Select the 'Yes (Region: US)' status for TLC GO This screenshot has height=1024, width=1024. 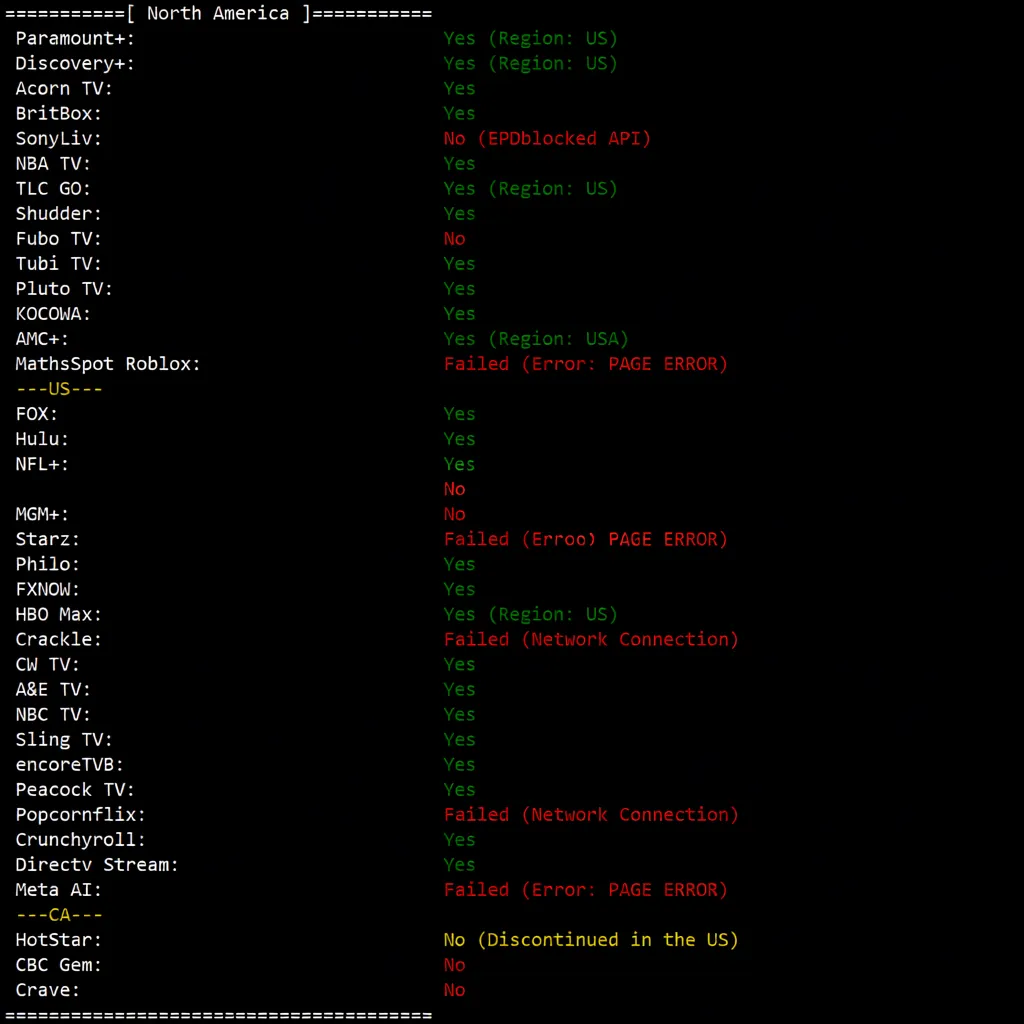(x=530, y=188)
